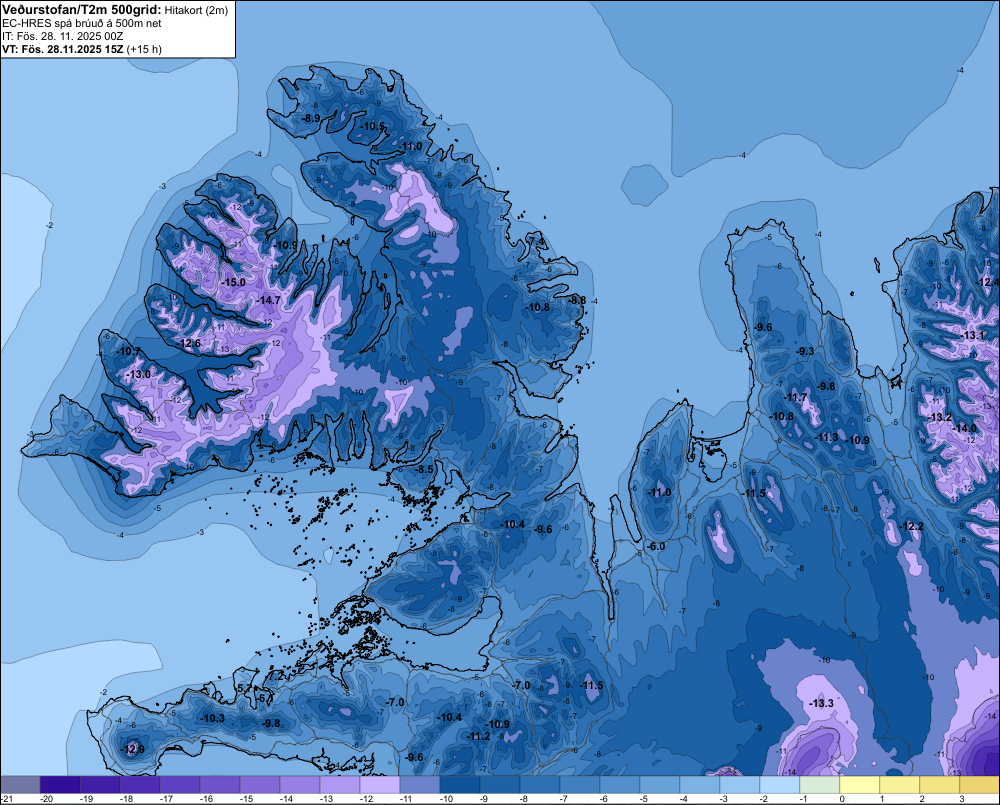1000x805 pixels.
Task: Click the -10.3 temperature value on the map
Action: coord(212,718)
